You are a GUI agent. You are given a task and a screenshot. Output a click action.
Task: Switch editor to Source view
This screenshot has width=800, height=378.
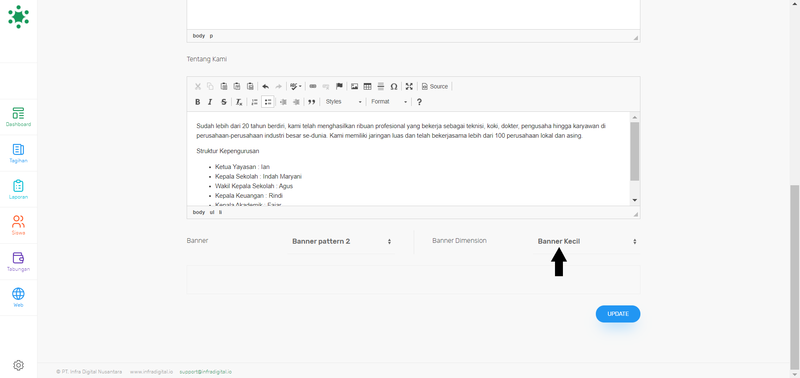(435, 86)
